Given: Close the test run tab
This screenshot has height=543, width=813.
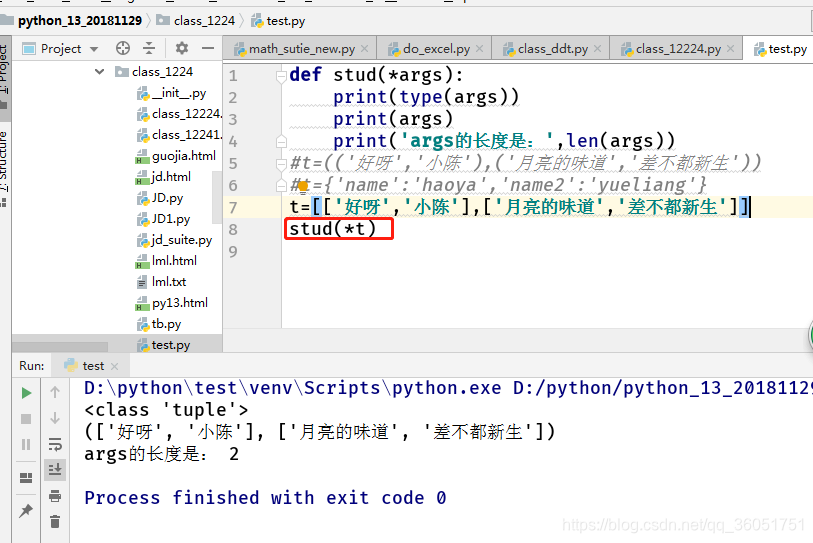Looking at the screenshot, I should click(x=115, y=366).
